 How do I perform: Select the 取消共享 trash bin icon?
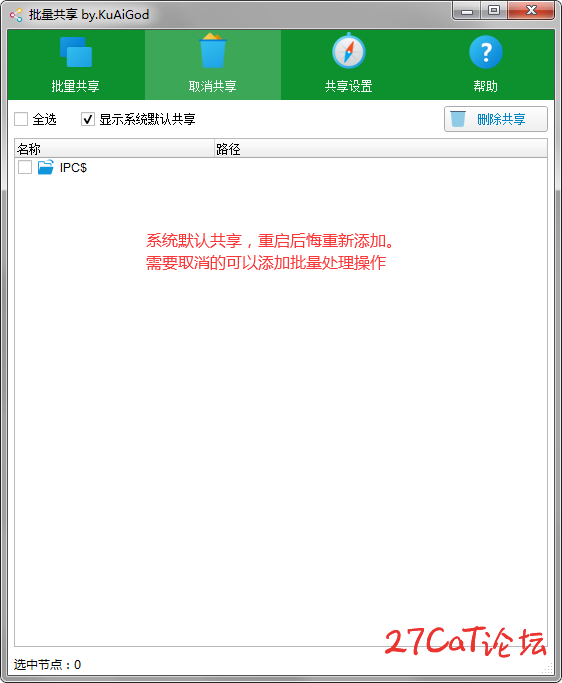(213, 51)
